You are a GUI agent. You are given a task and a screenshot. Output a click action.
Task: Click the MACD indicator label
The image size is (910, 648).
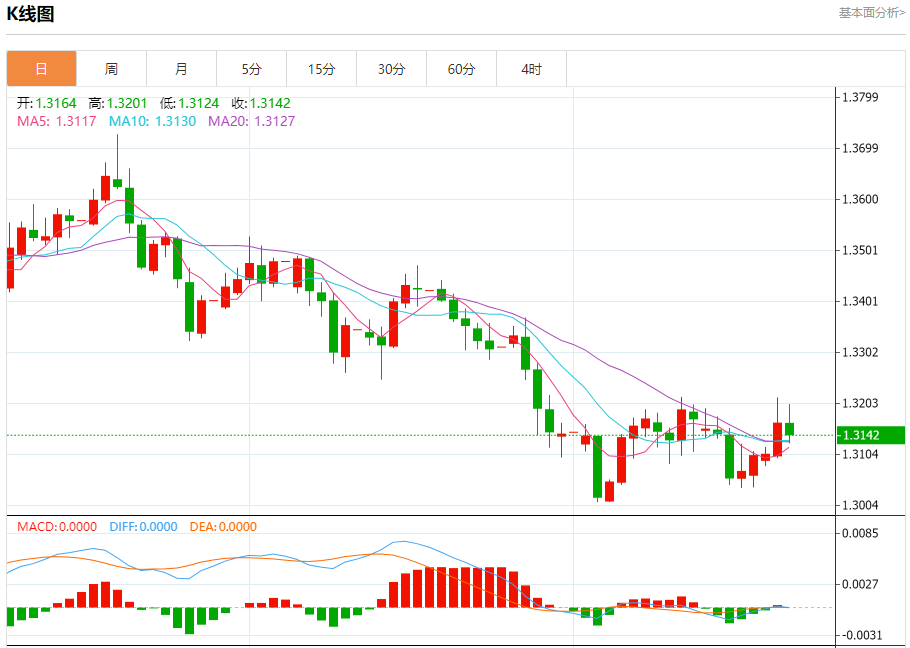57,526
